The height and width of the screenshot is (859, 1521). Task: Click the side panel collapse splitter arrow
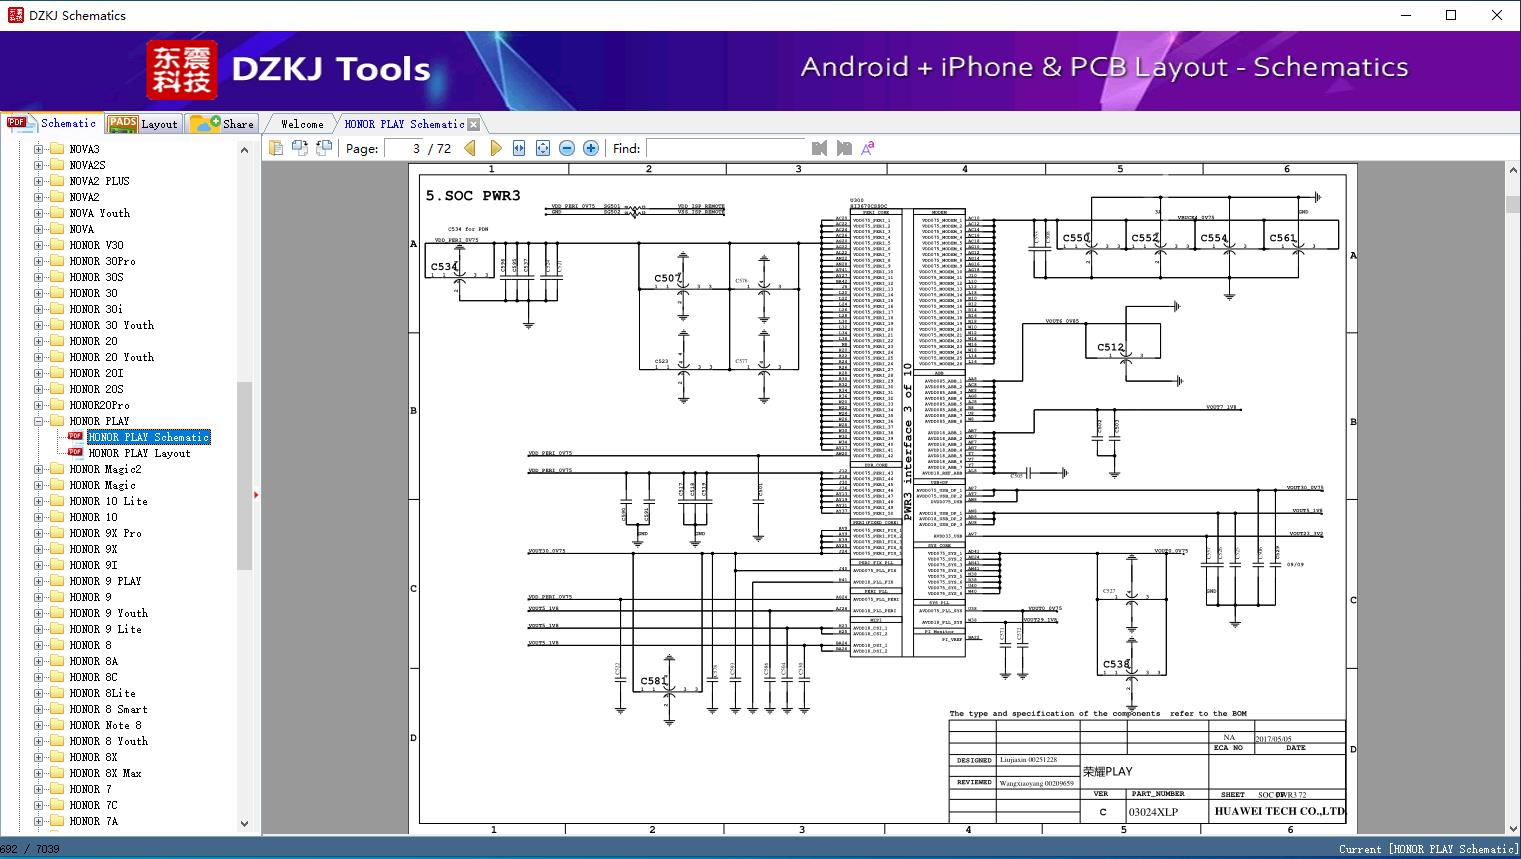tap(256, 494)
